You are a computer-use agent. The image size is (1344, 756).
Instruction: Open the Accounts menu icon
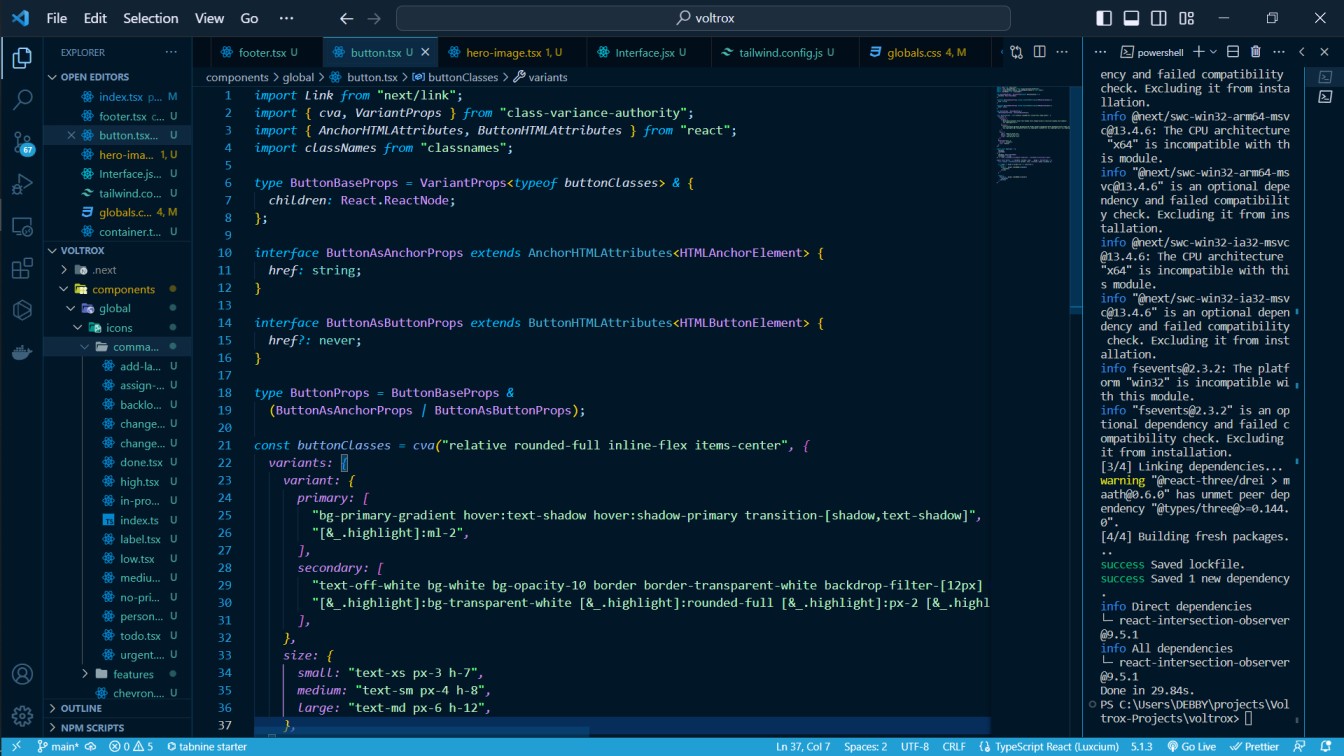(22, 675)
